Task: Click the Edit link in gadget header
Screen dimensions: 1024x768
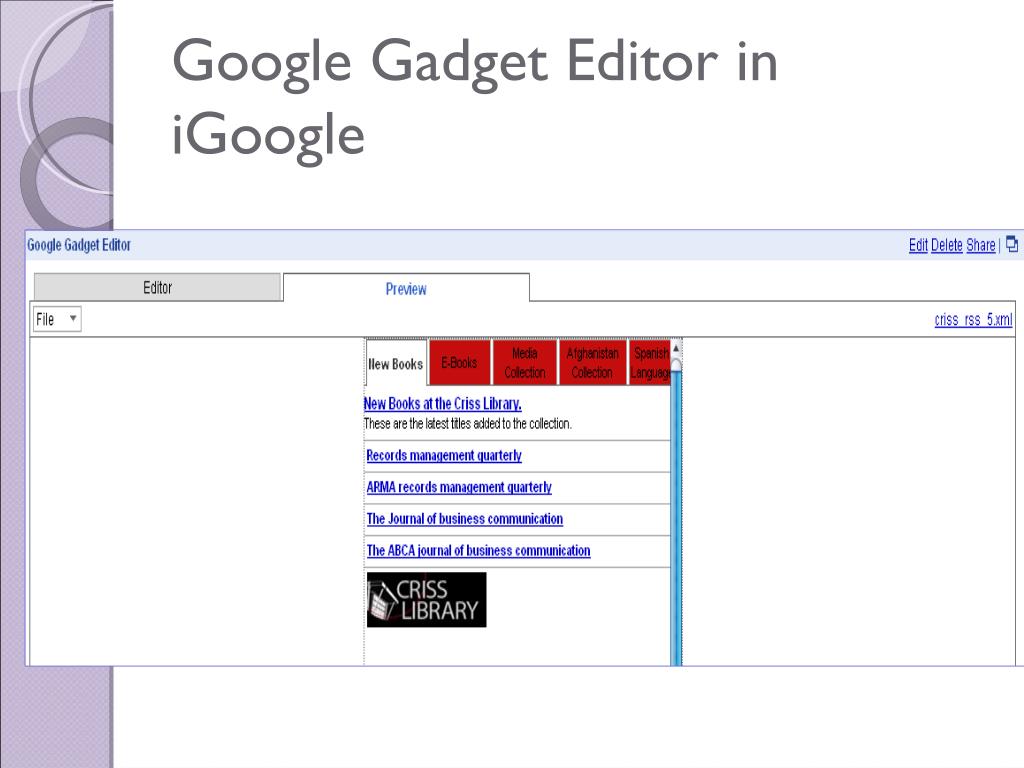Action: click(918, 245)
